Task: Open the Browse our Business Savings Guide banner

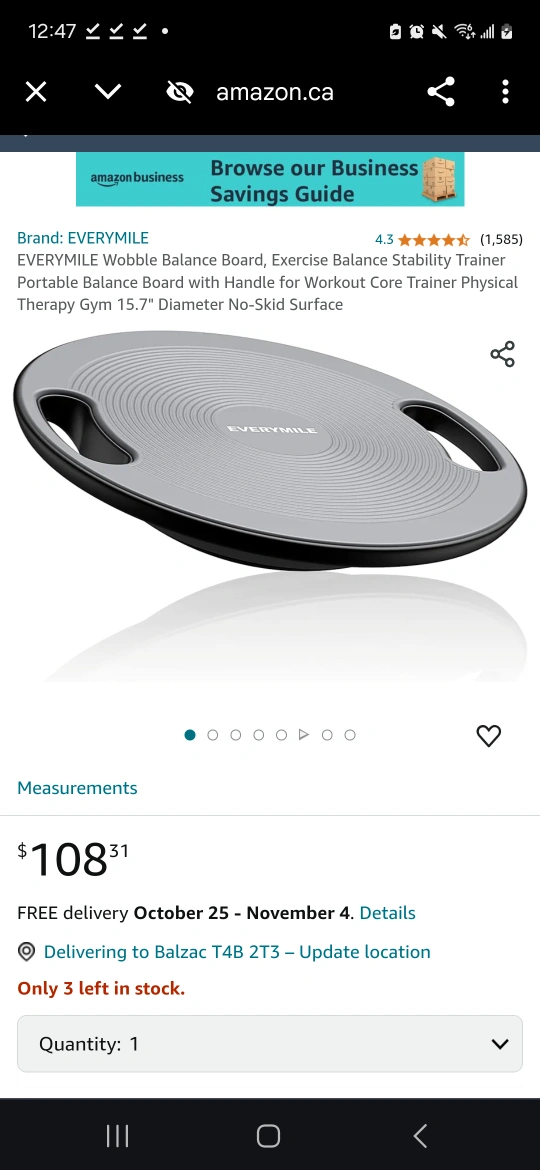Action: pyautogui.click(x=270, y=180)
